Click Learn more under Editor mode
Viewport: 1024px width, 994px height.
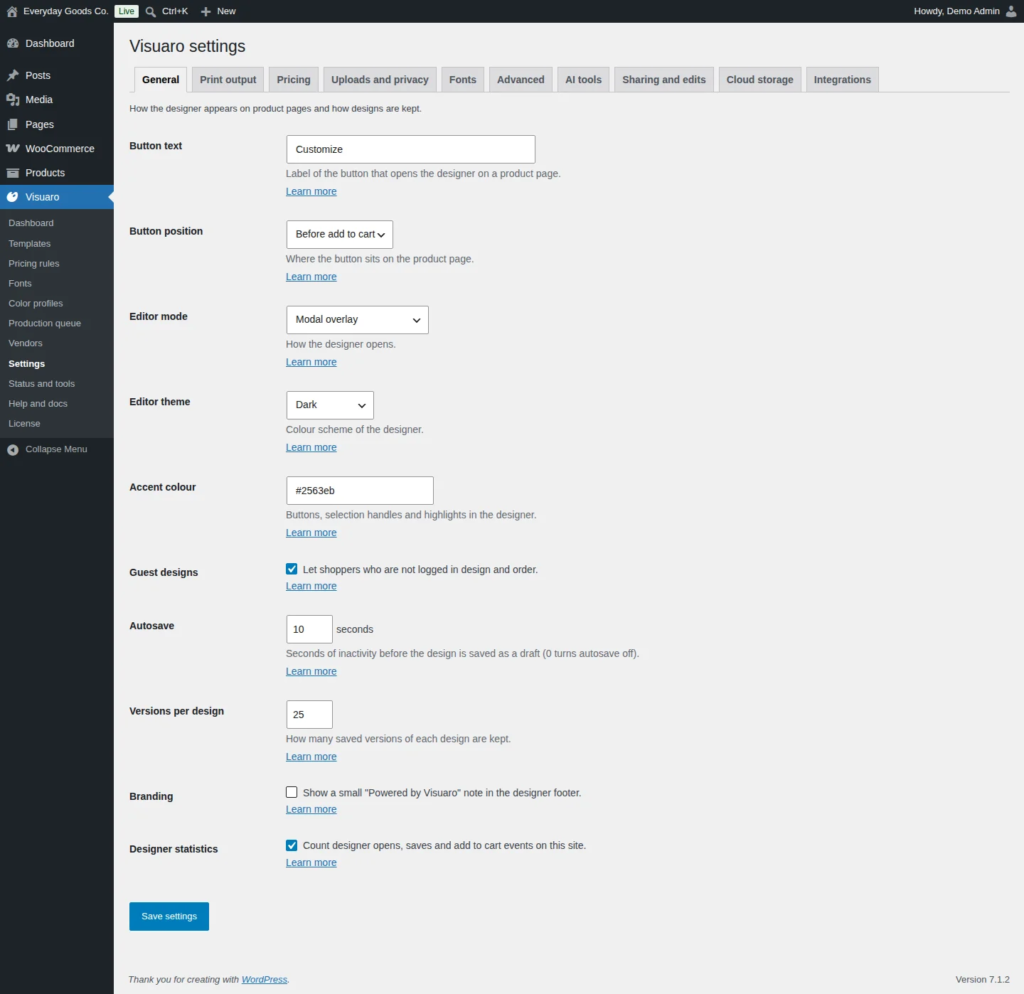[x=311, y=362]
